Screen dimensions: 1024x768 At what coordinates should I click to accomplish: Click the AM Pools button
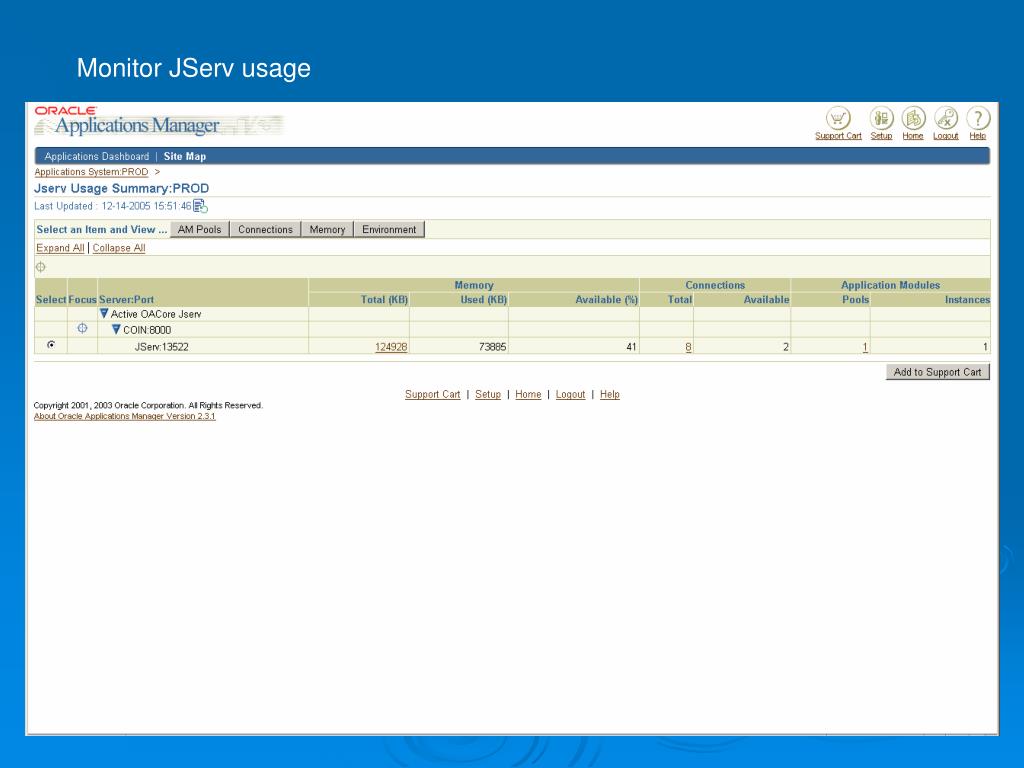[199, 229]
